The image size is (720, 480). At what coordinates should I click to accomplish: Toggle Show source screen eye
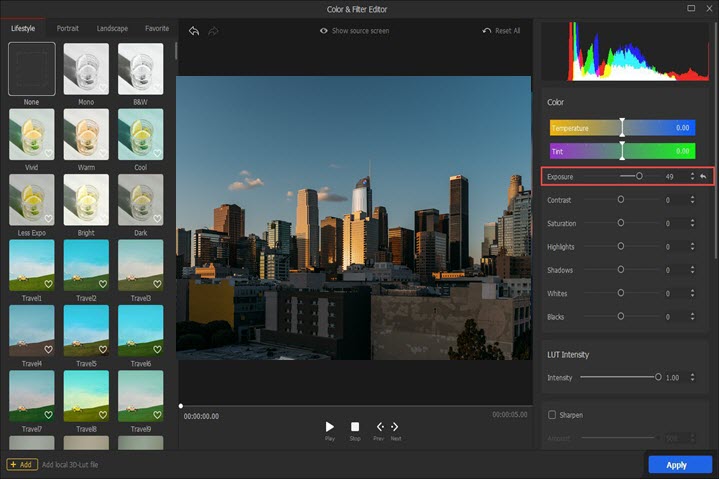pos(324,31)
